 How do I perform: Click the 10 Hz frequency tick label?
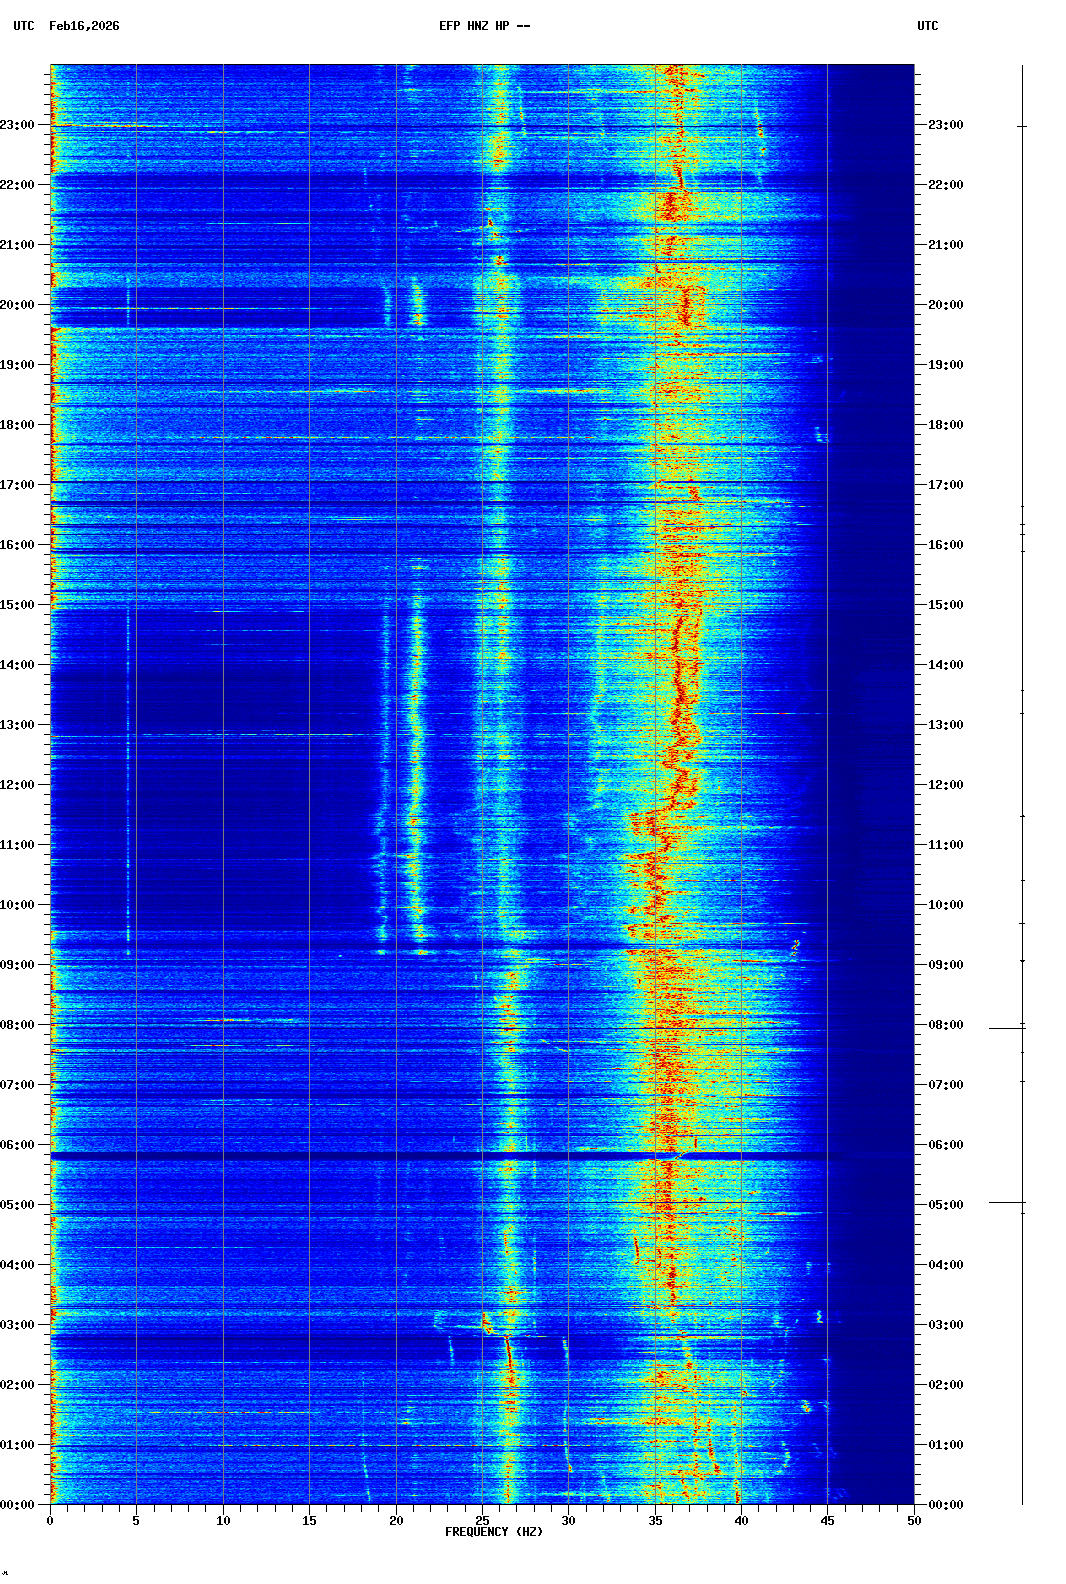pos(223,1520)
